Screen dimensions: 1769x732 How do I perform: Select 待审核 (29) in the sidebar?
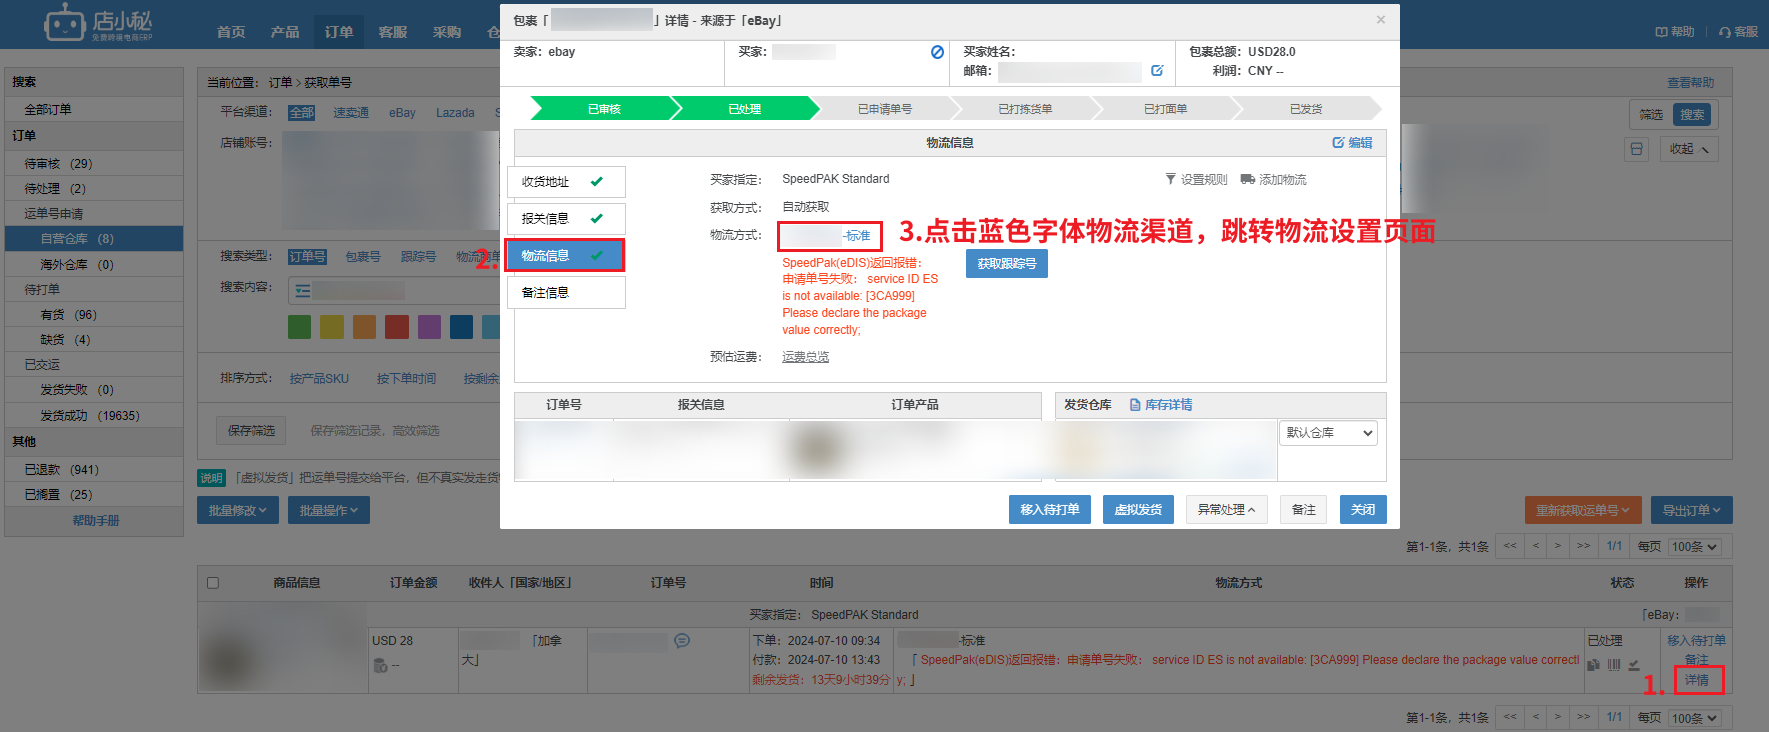(58, 164)
